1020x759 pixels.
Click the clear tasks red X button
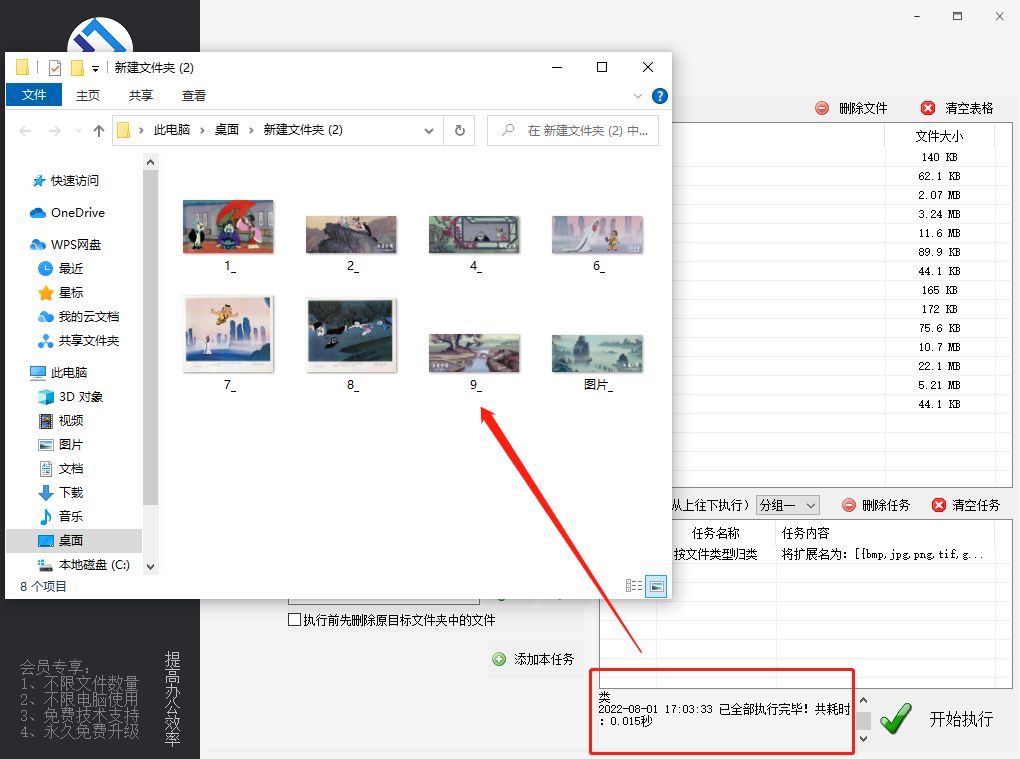coord(939,505)
